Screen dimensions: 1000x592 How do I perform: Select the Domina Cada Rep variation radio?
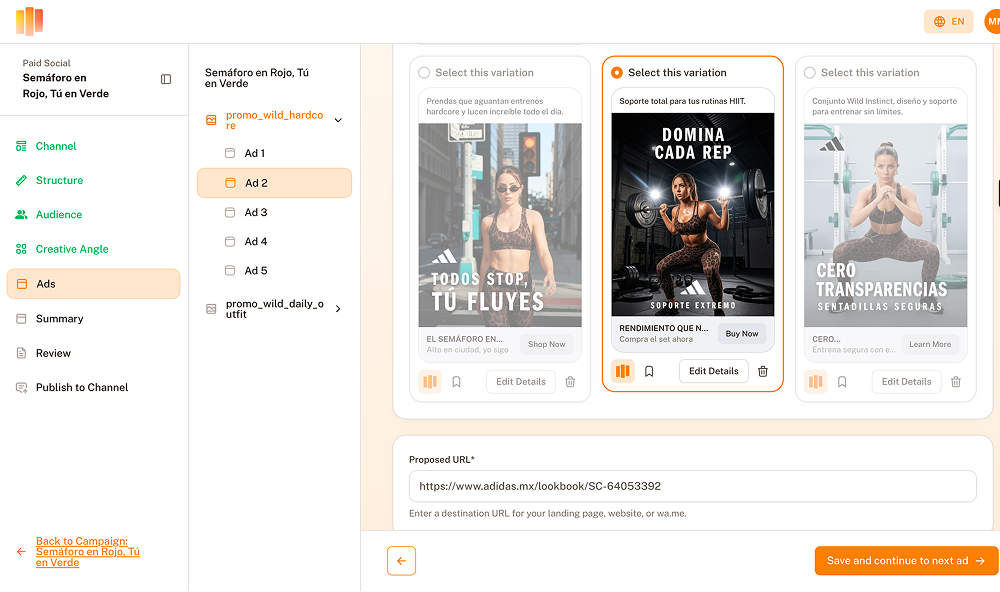click(x=617, y=73)
